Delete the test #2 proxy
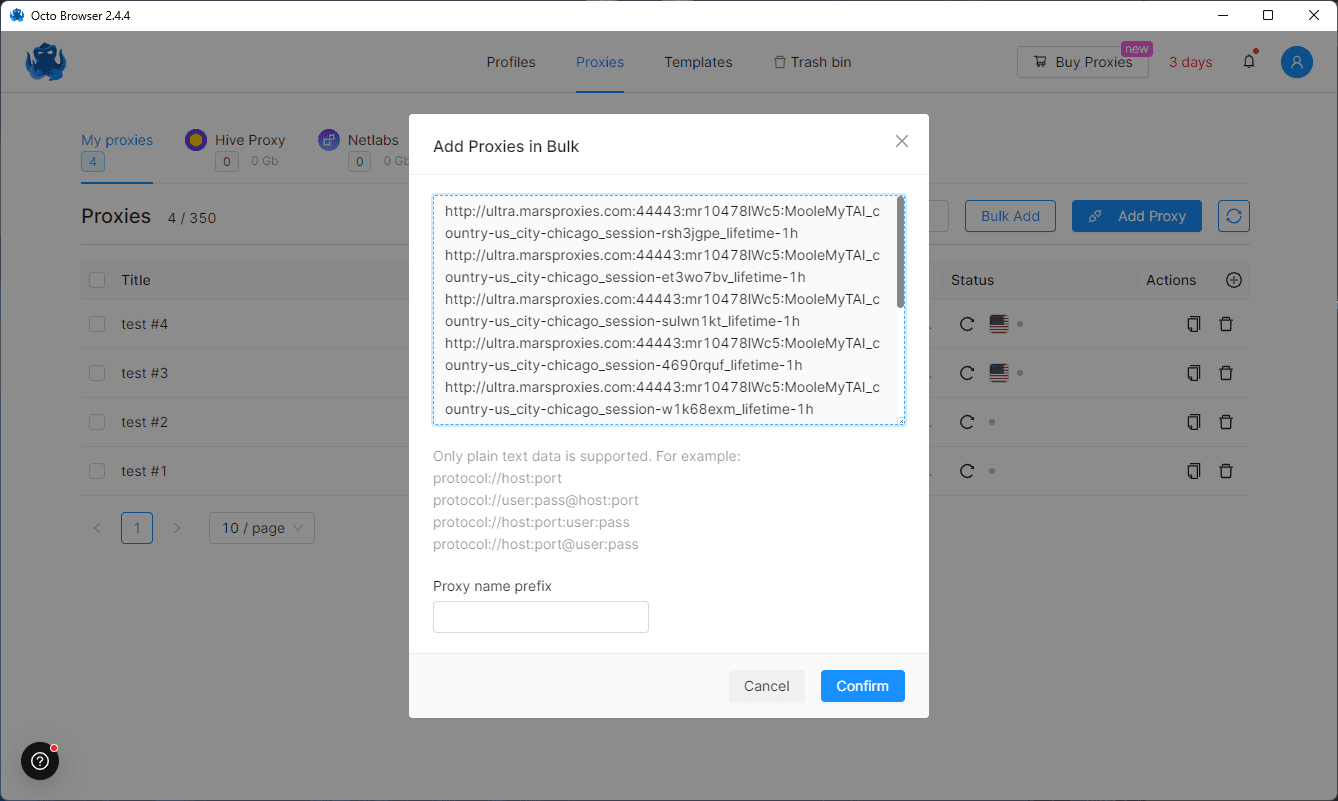 pyautogui.click(x=1226, y=422)
